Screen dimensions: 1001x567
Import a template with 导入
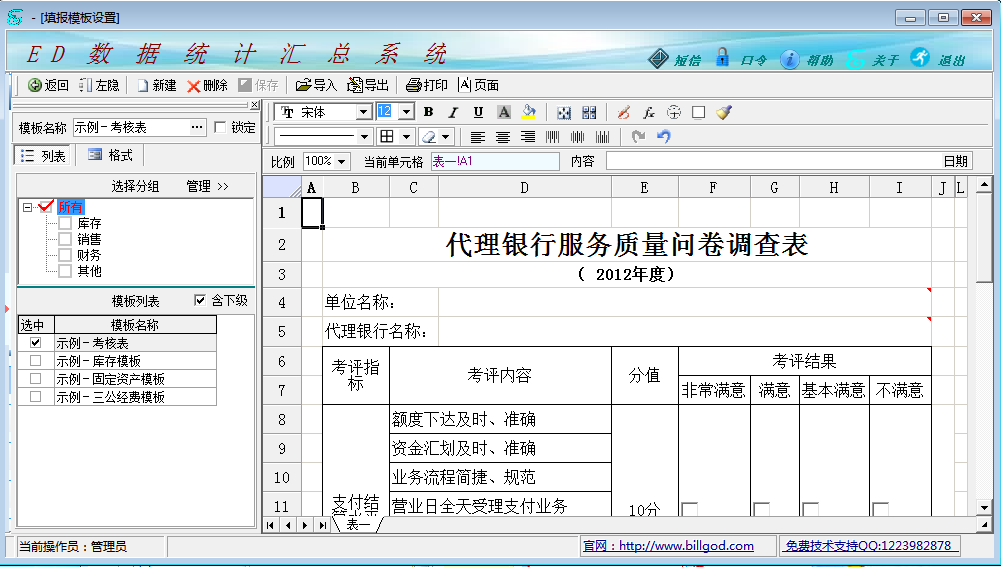(x=316, y=85)
